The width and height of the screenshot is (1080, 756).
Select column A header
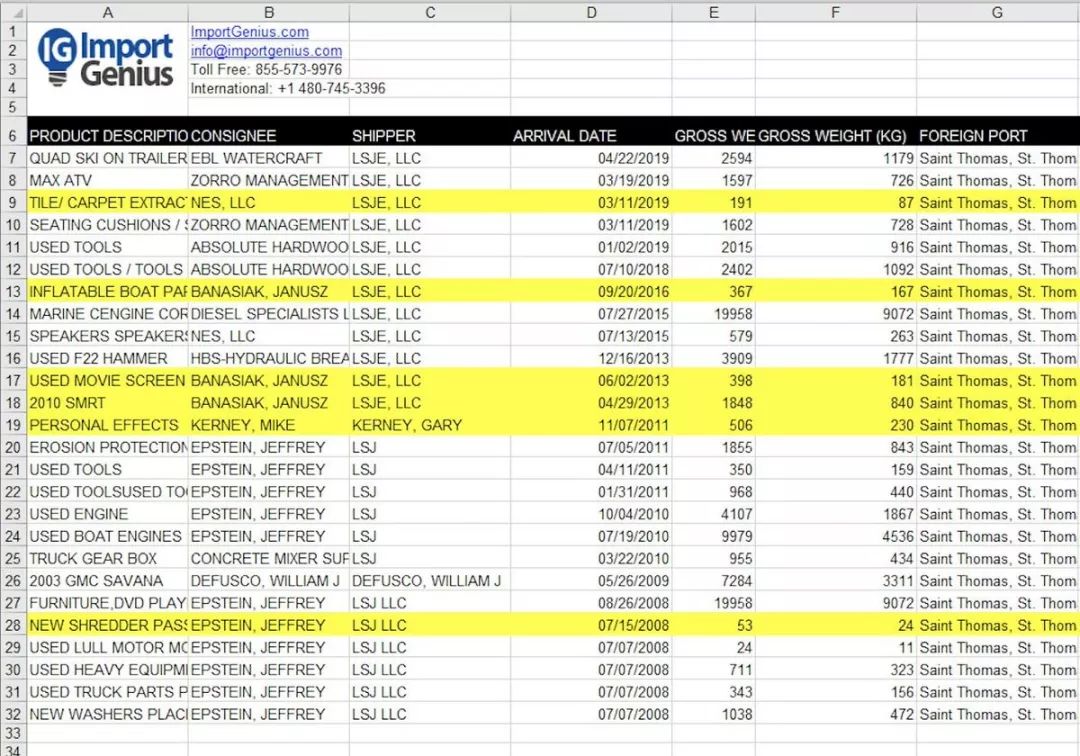point(107,12)
